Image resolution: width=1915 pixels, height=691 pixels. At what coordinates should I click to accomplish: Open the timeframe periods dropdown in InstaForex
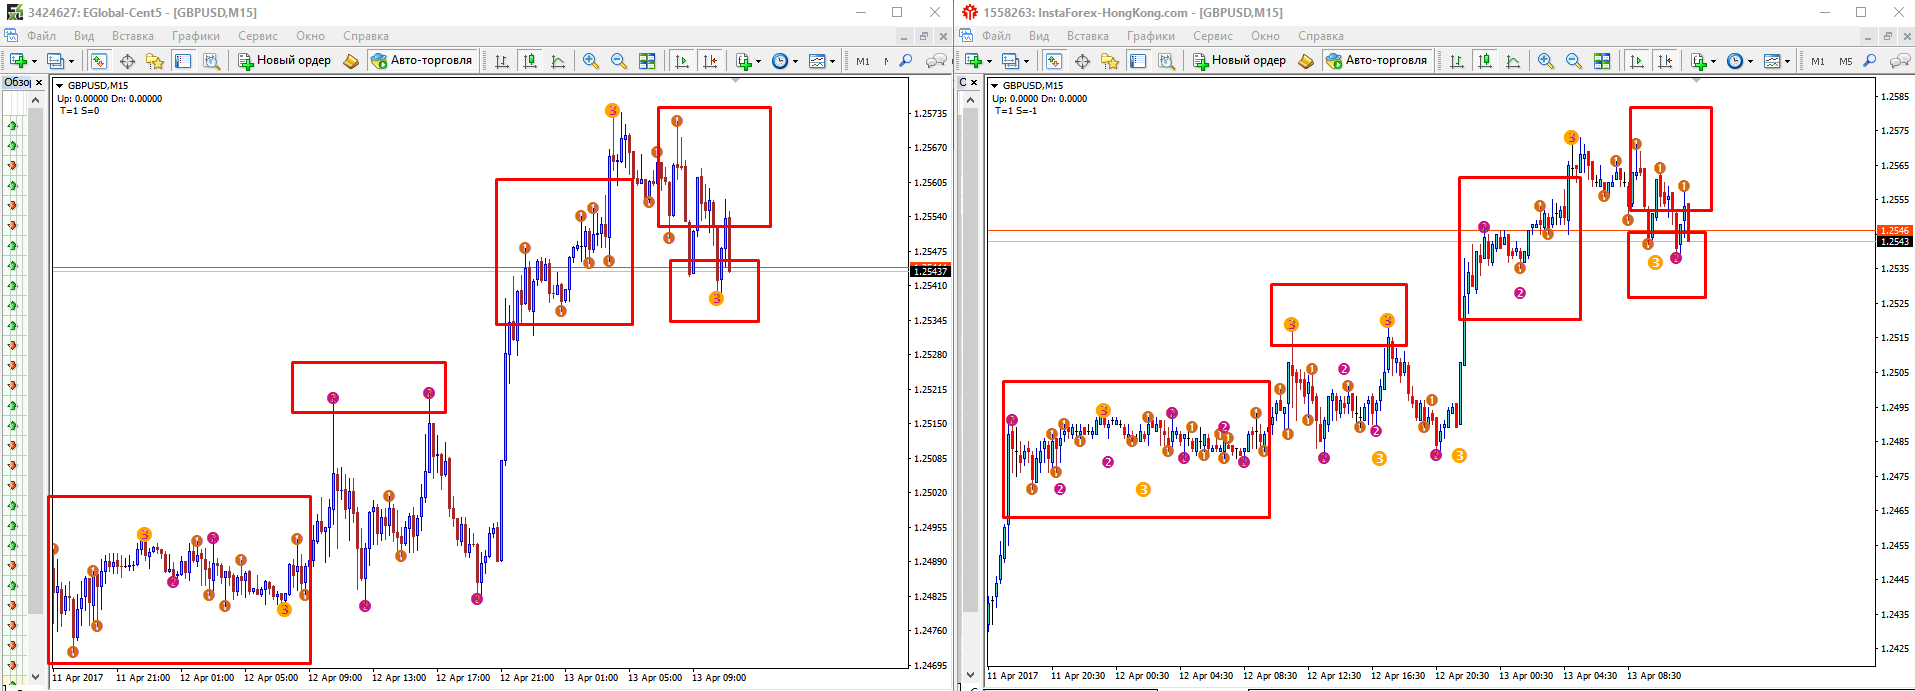coord(1750,61)
